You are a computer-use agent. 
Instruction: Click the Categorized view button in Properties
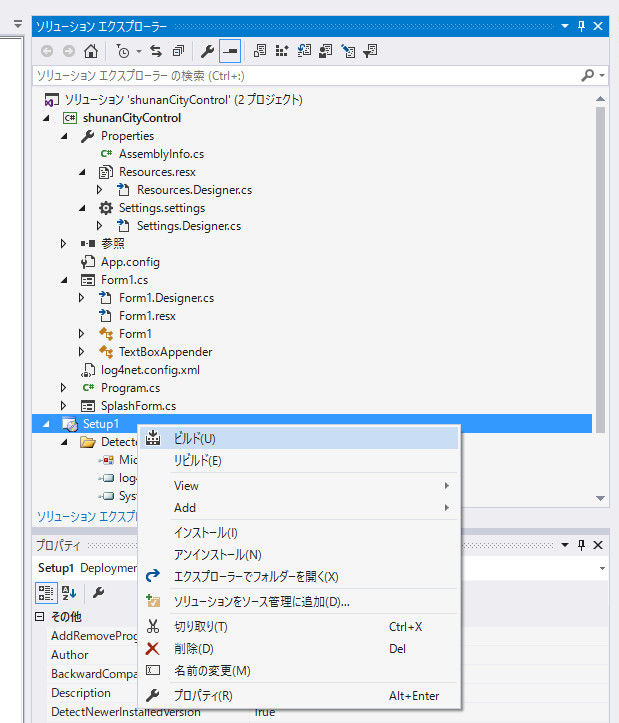46,593
